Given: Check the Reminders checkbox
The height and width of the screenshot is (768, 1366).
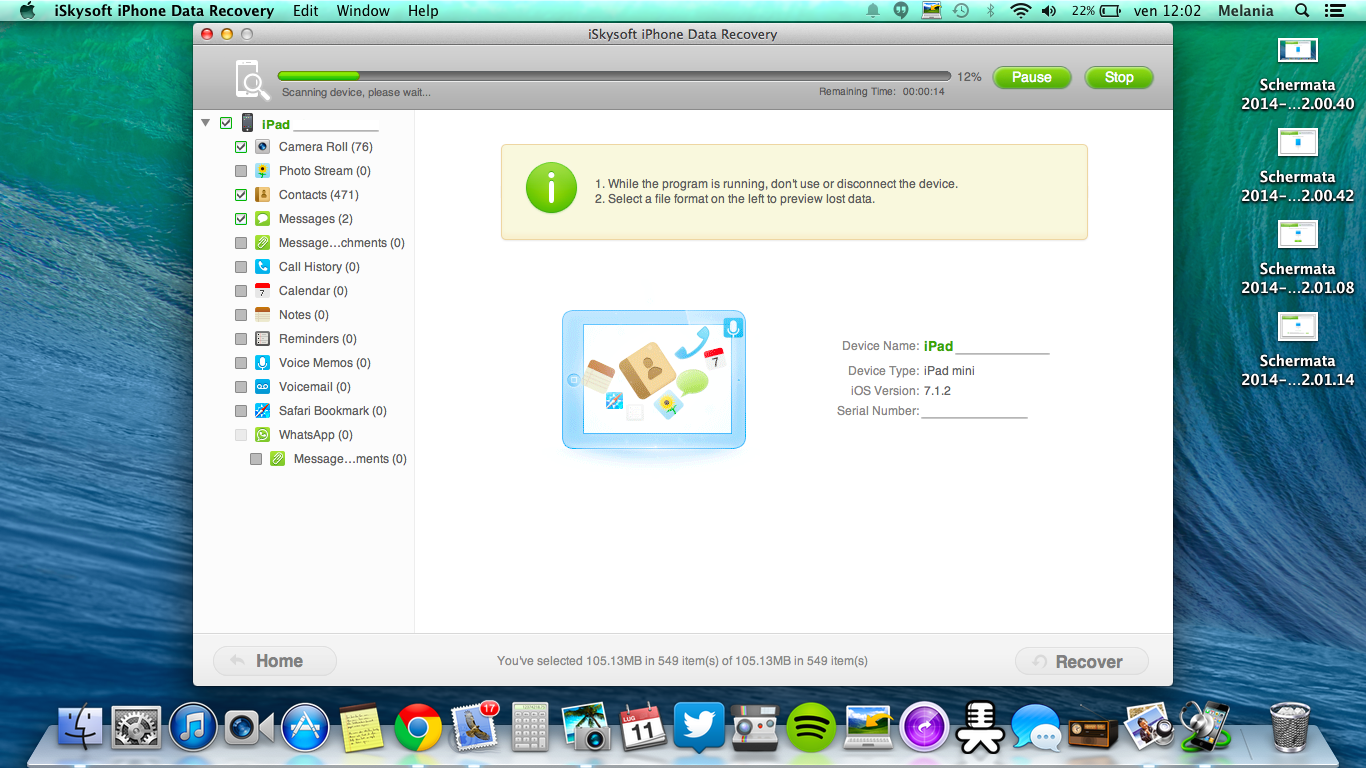Looking at the screenshot, I should point(241,339).
